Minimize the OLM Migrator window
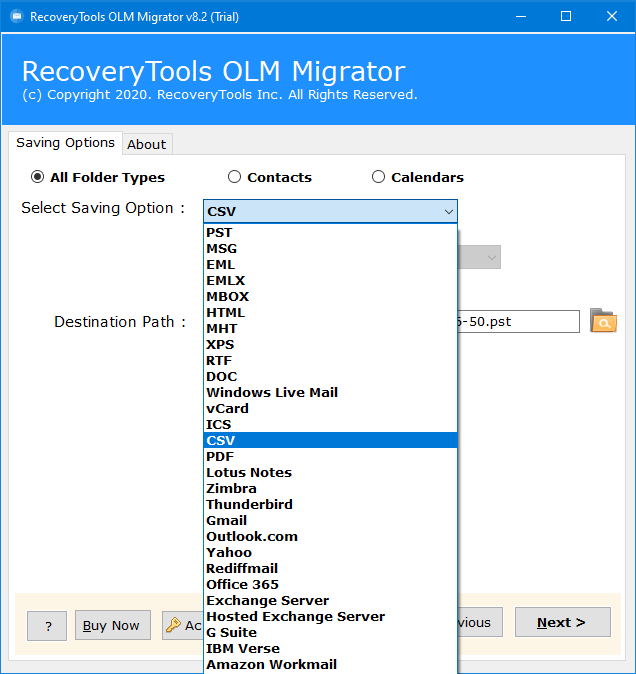 [521, 16]
